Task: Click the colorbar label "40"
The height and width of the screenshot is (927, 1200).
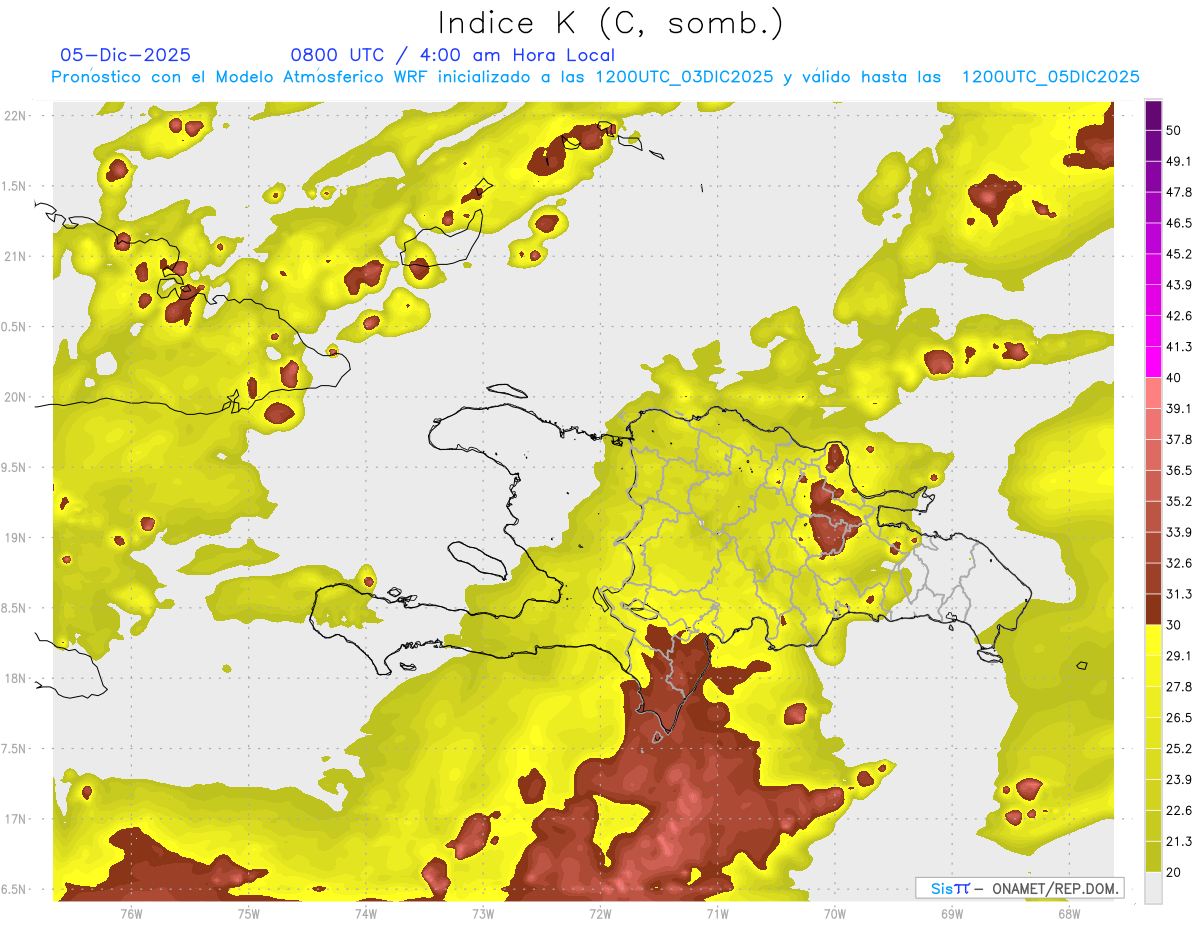Action: pos(1175,378)
